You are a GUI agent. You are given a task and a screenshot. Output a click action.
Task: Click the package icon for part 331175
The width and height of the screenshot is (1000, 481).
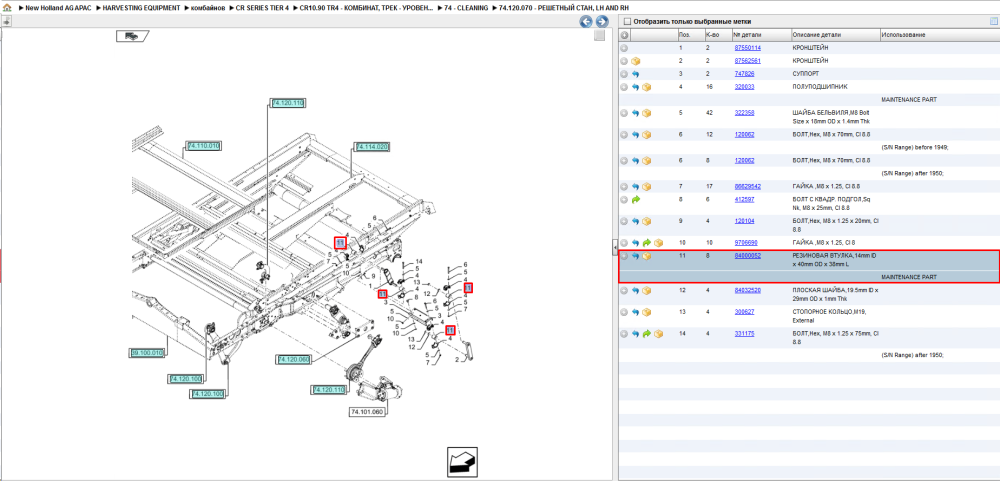[x=658, y=334]
